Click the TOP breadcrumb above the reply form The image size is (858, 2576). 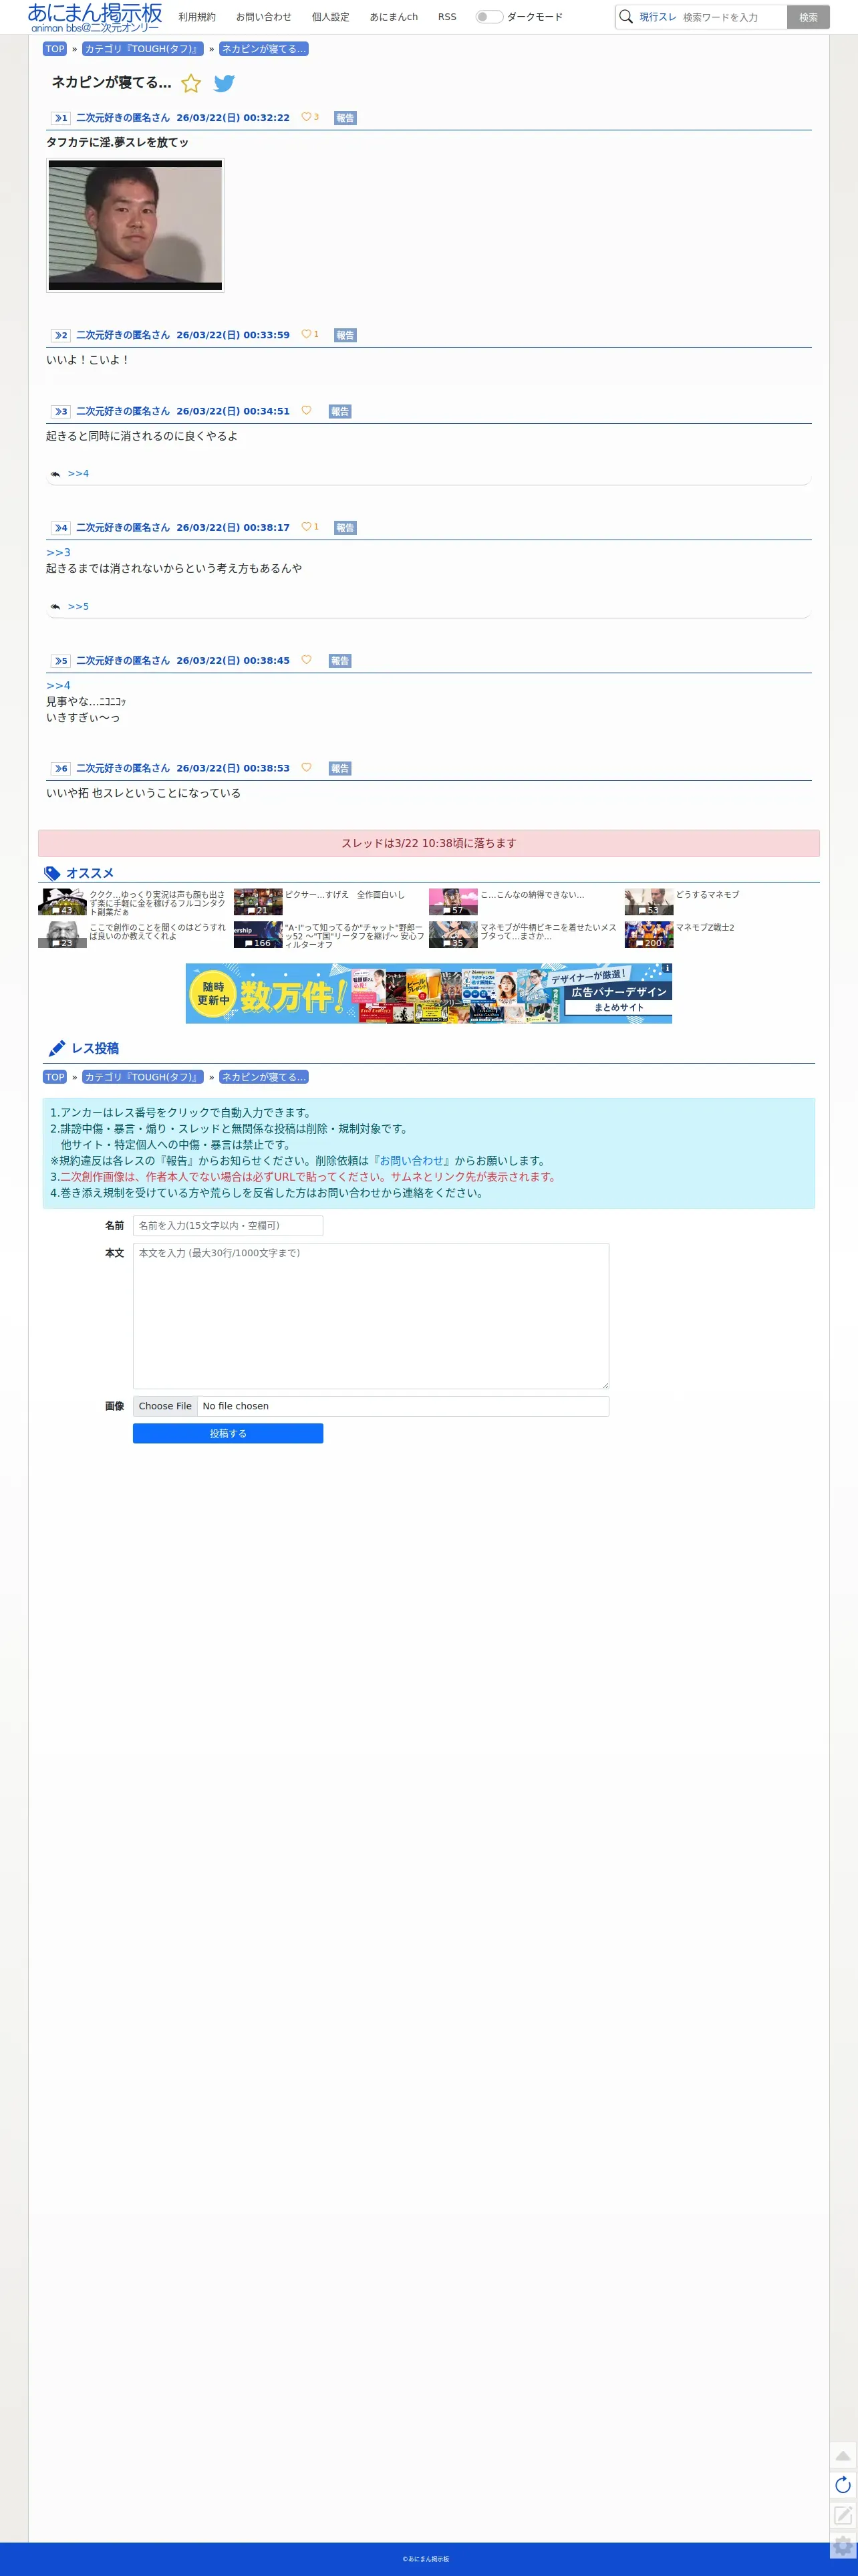point(55,1077)
